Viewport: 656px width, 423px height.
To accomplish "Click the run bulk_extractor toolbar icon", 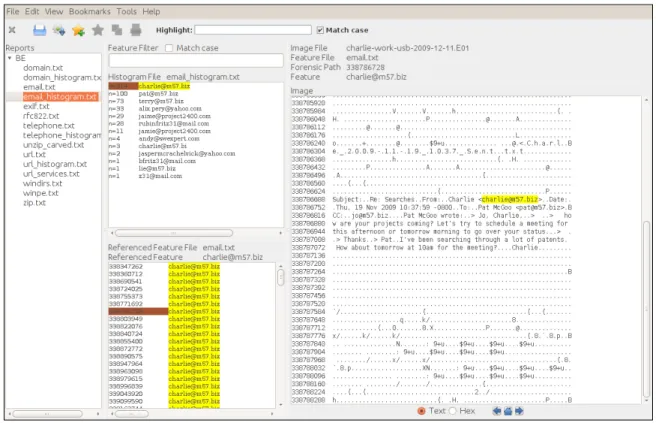I will (59, 30).
